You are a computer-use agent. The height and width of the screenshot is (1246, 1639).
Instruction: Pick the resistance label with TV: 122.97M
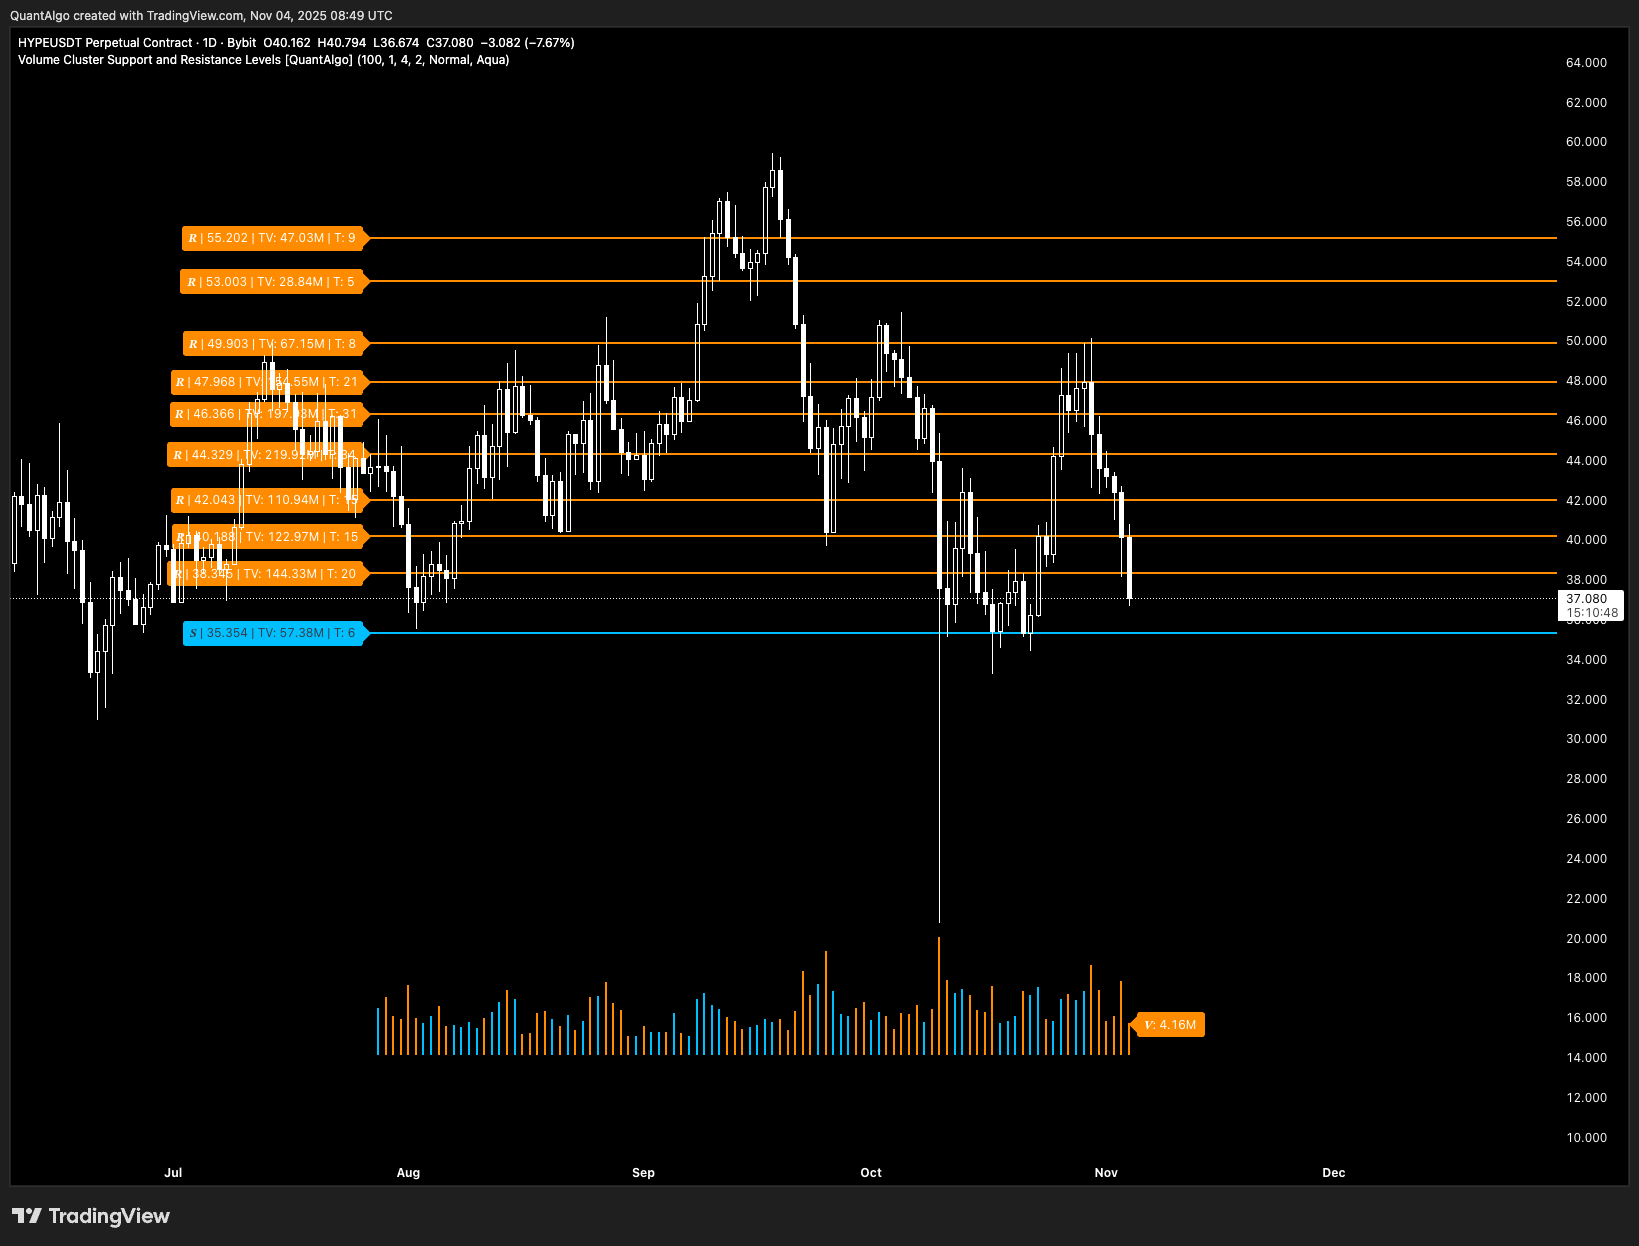(x=270, y=537)
